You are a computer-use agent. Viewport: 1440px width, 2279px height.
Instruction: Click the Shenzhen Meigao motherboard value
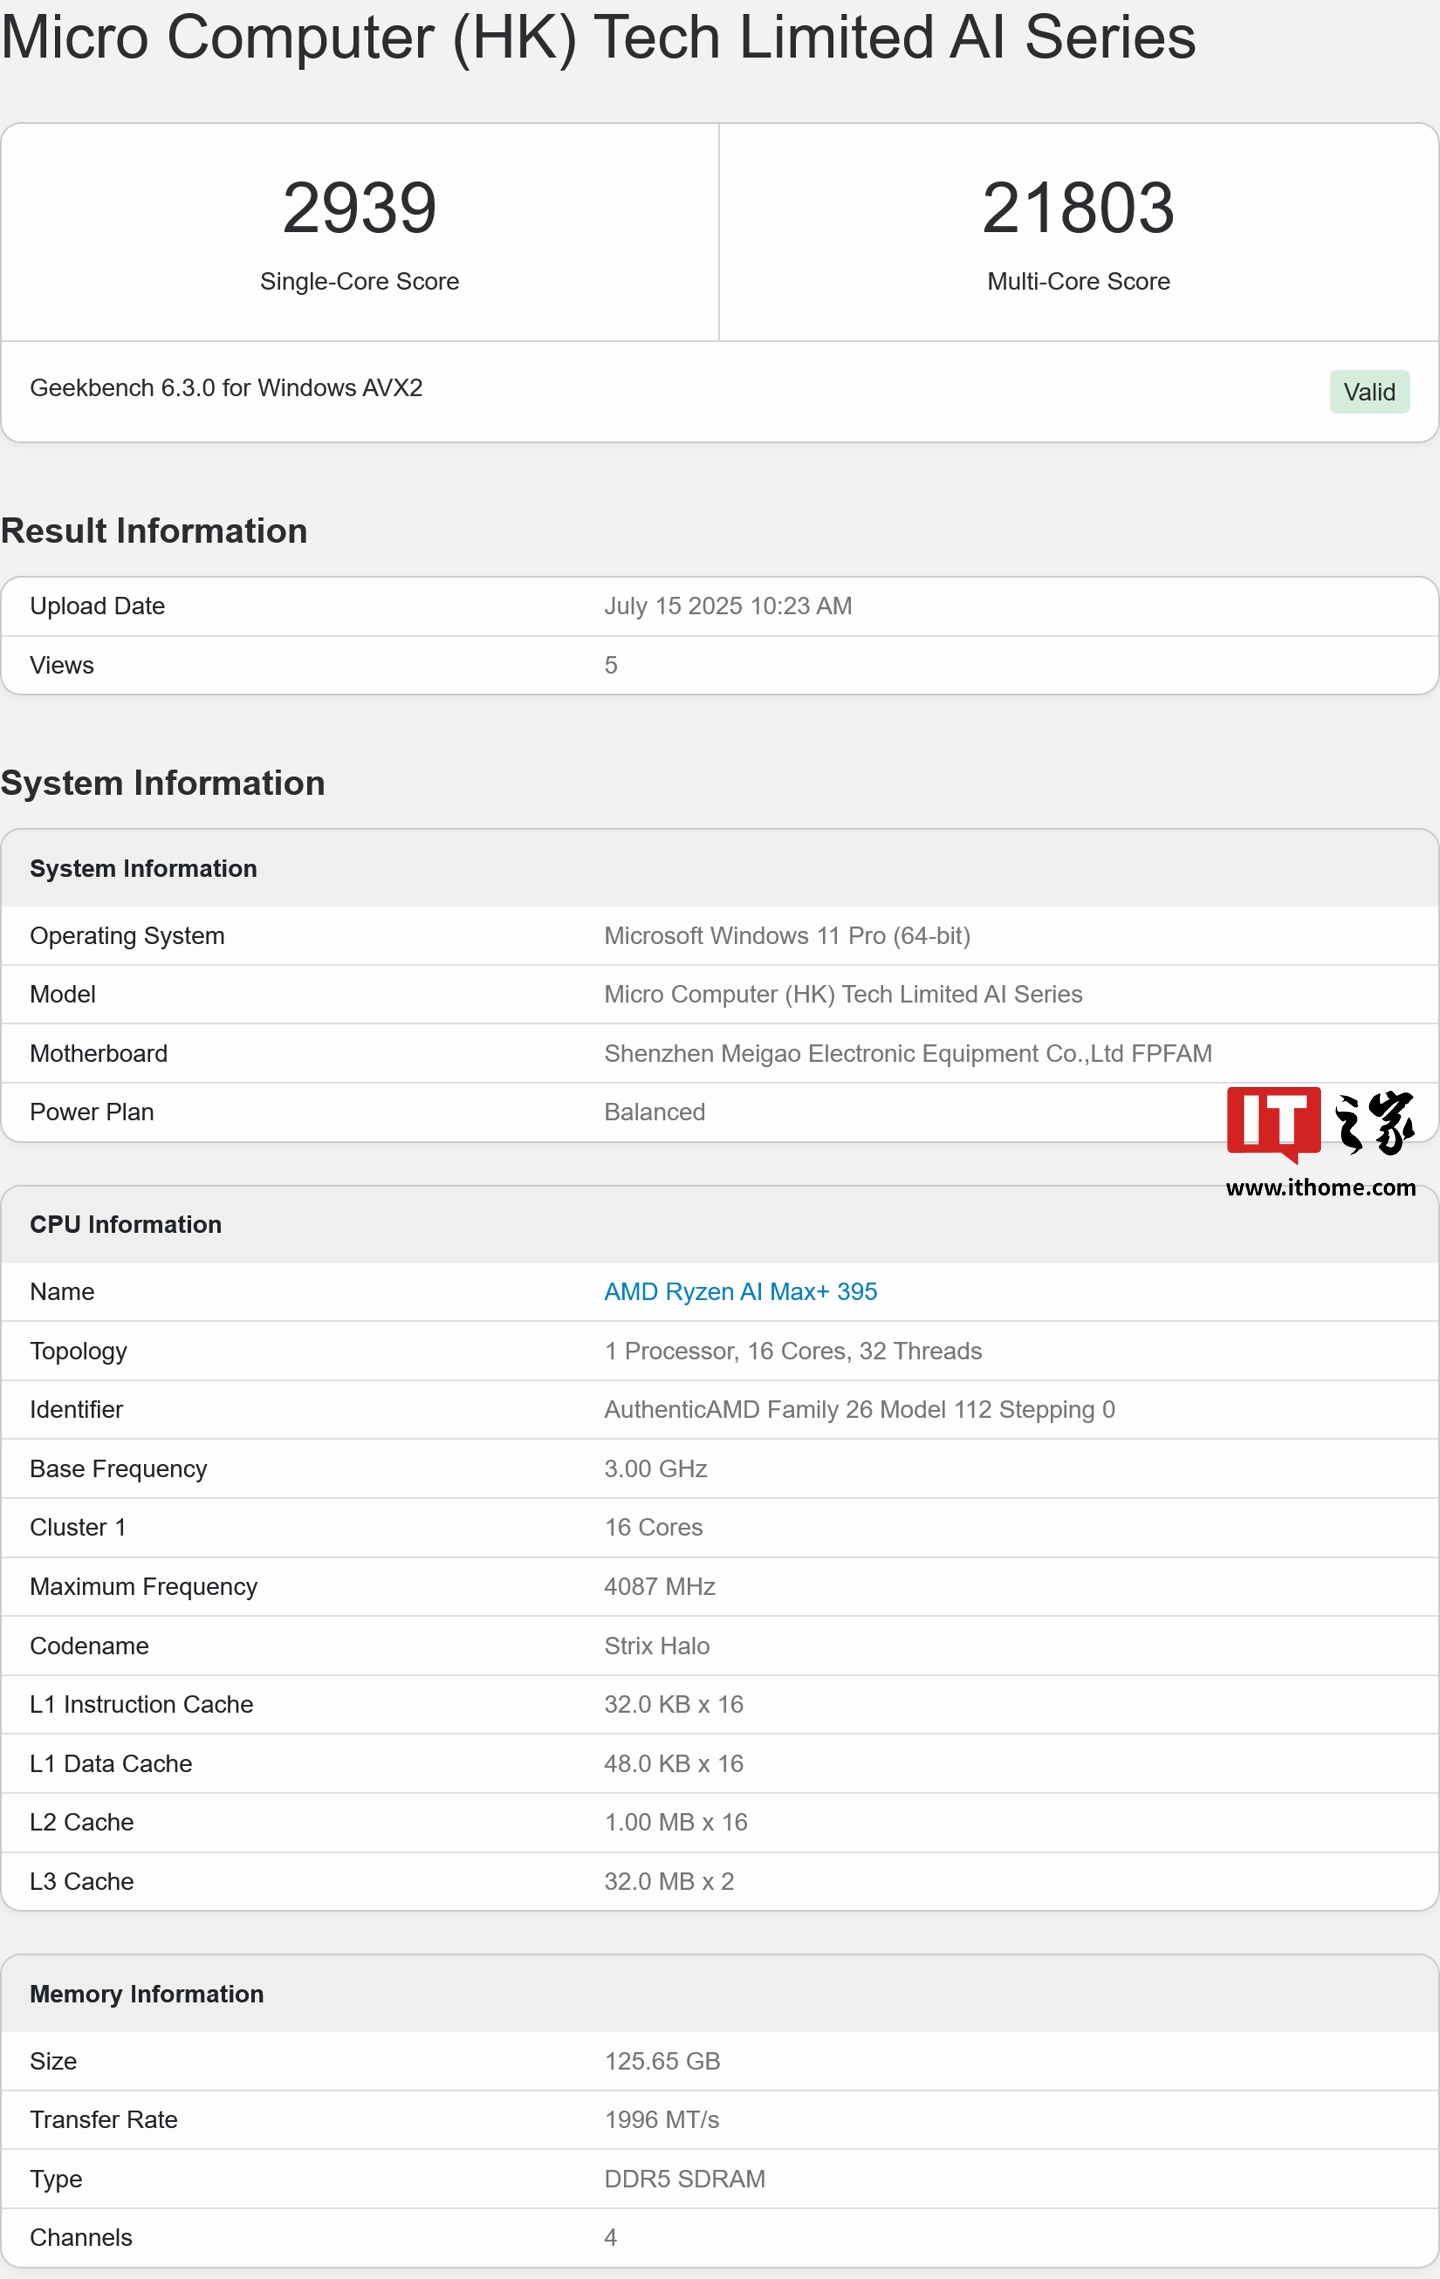pos(907,1053)
